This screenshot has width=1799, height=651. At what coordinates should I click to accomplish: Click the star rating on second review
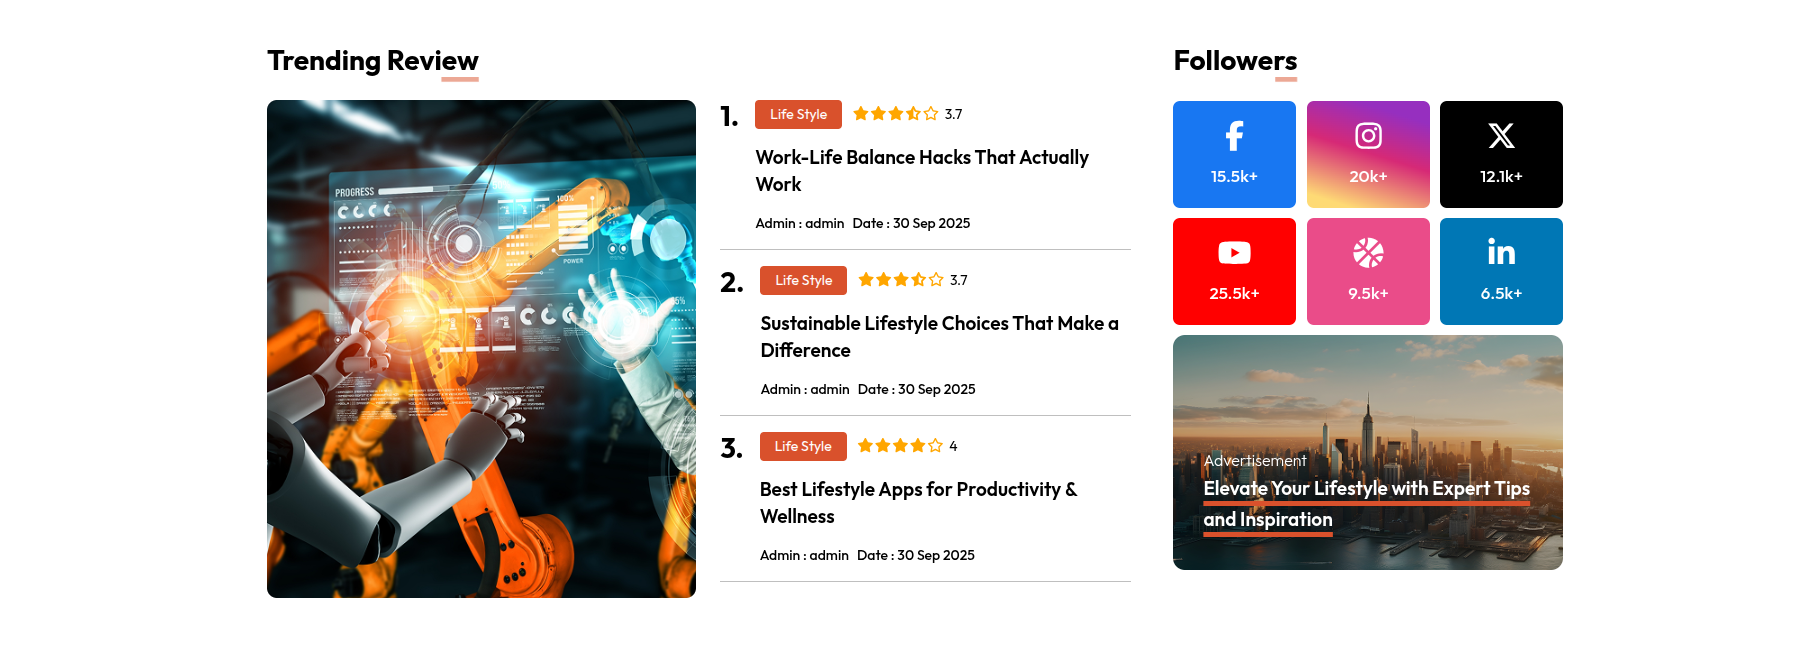tap(900, 280)
